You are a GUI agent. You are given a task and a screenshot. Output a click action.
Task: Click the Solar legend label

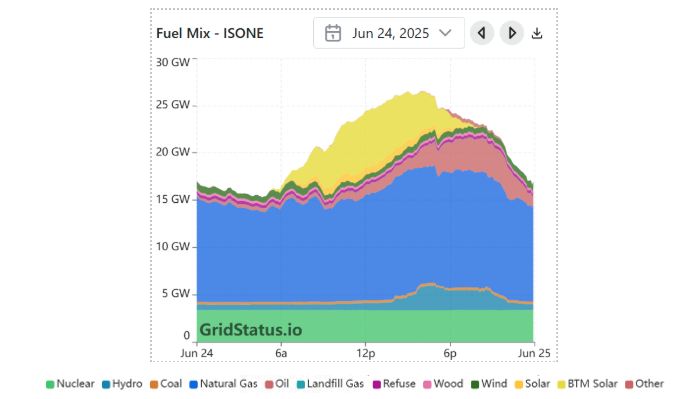(x=537, y=384)
